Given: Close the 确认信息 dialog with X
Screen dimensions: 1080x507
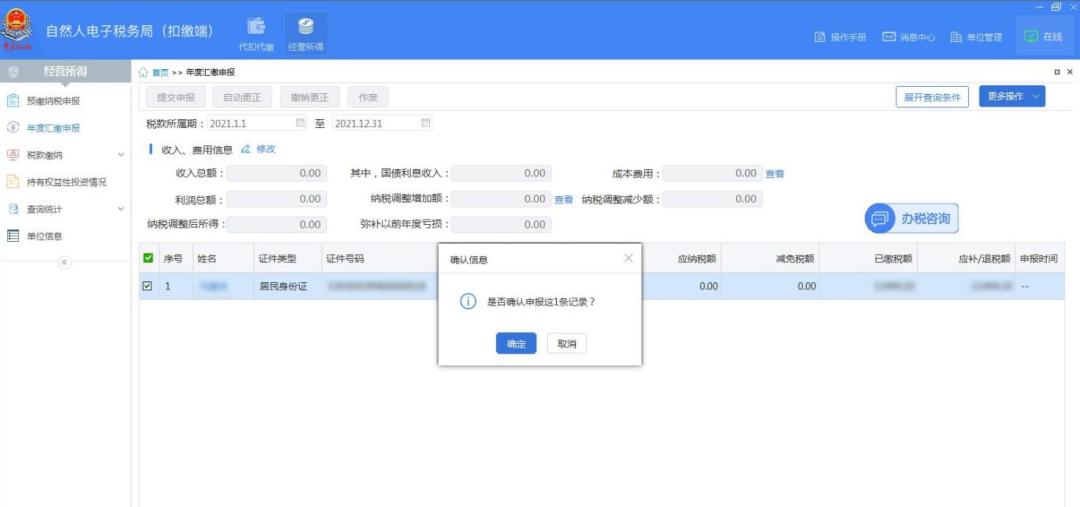Looking at the screenshot, I should [x=628, y=258].
